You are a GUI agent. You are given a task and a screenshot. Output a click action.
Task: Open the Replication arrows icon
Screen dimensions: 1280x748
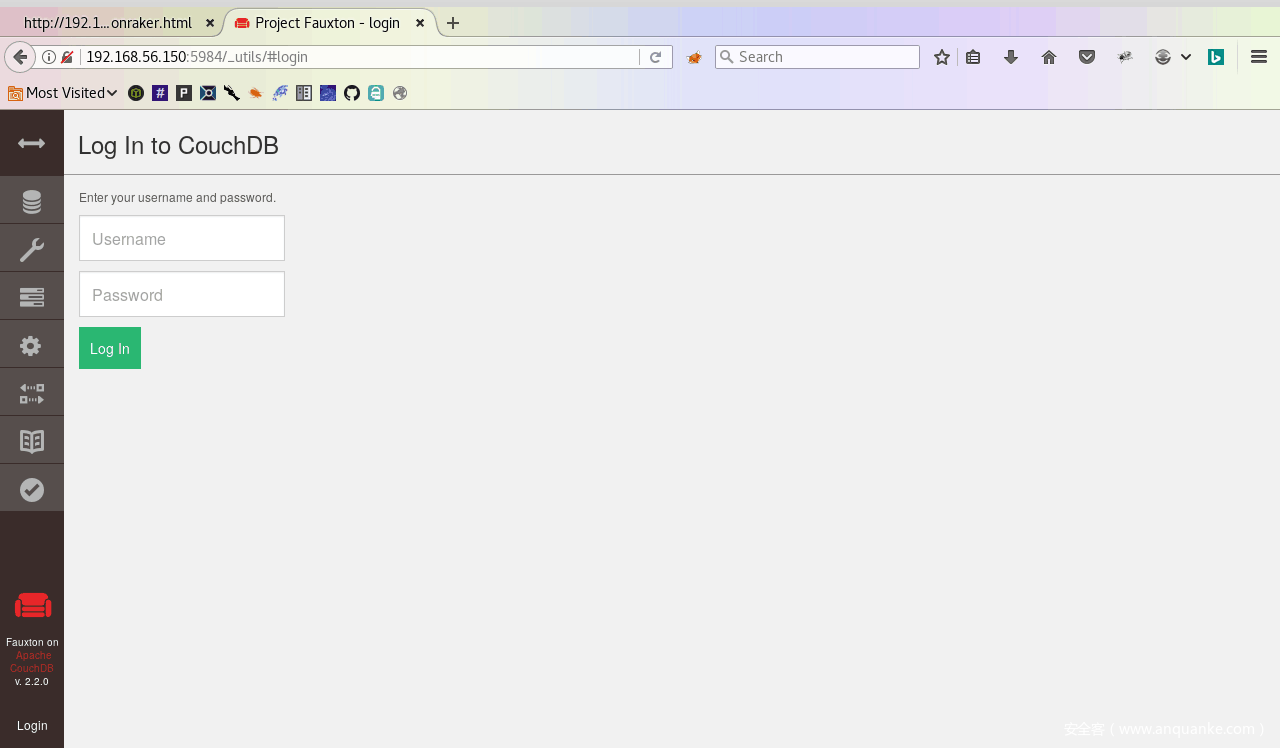click(x=31, y=393)
